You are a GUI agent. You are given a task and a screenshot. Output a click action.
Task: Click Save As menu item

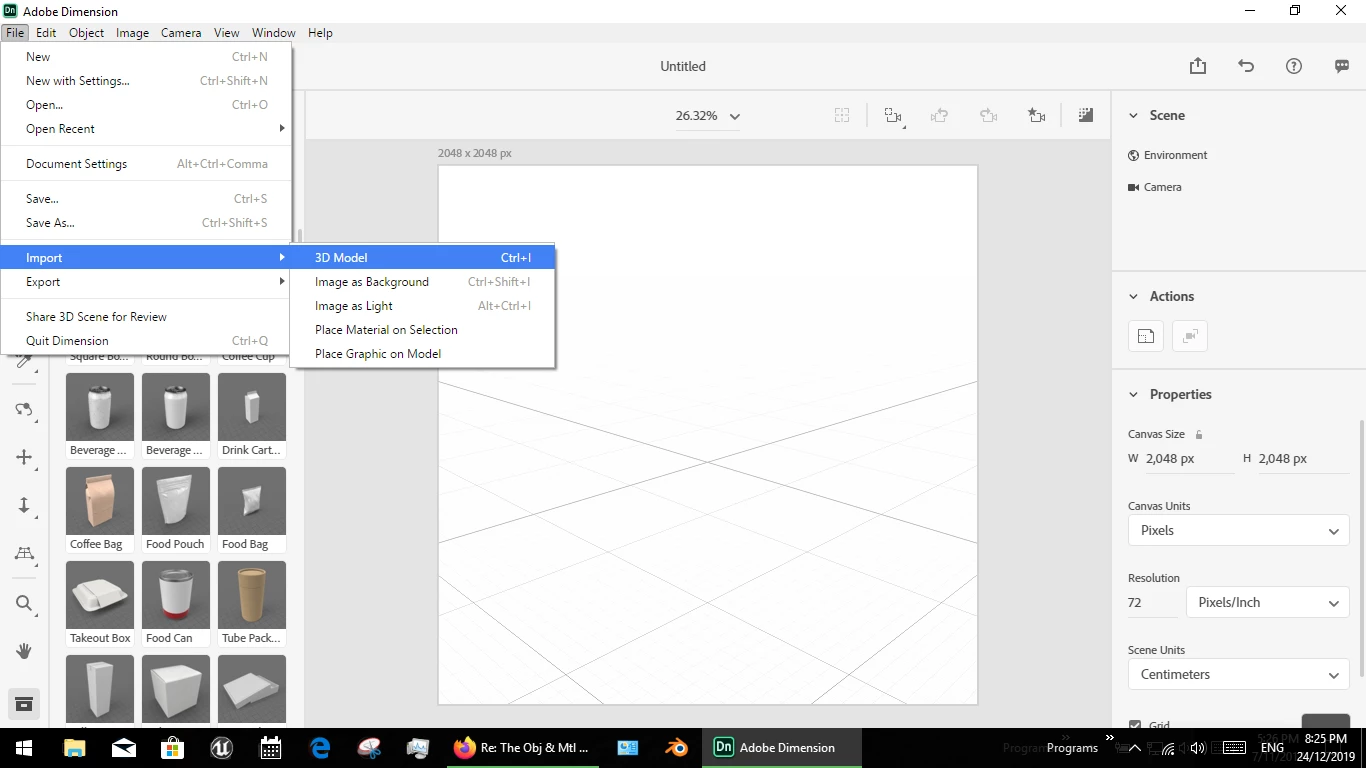click(146, 223)
